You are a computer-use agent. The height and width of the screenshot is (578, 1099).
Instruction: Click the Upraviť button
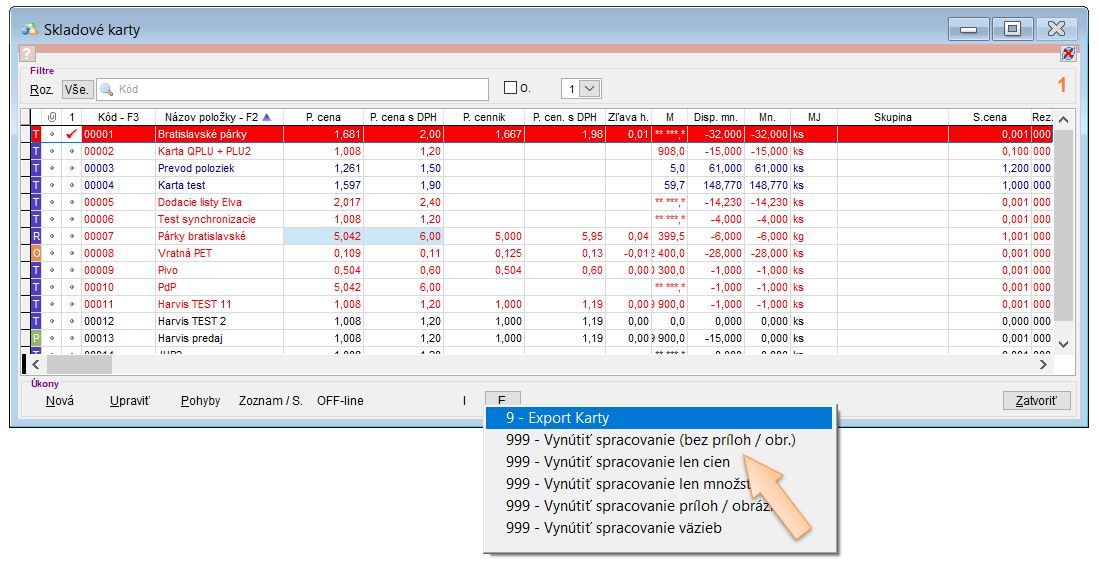pos(129,401)
